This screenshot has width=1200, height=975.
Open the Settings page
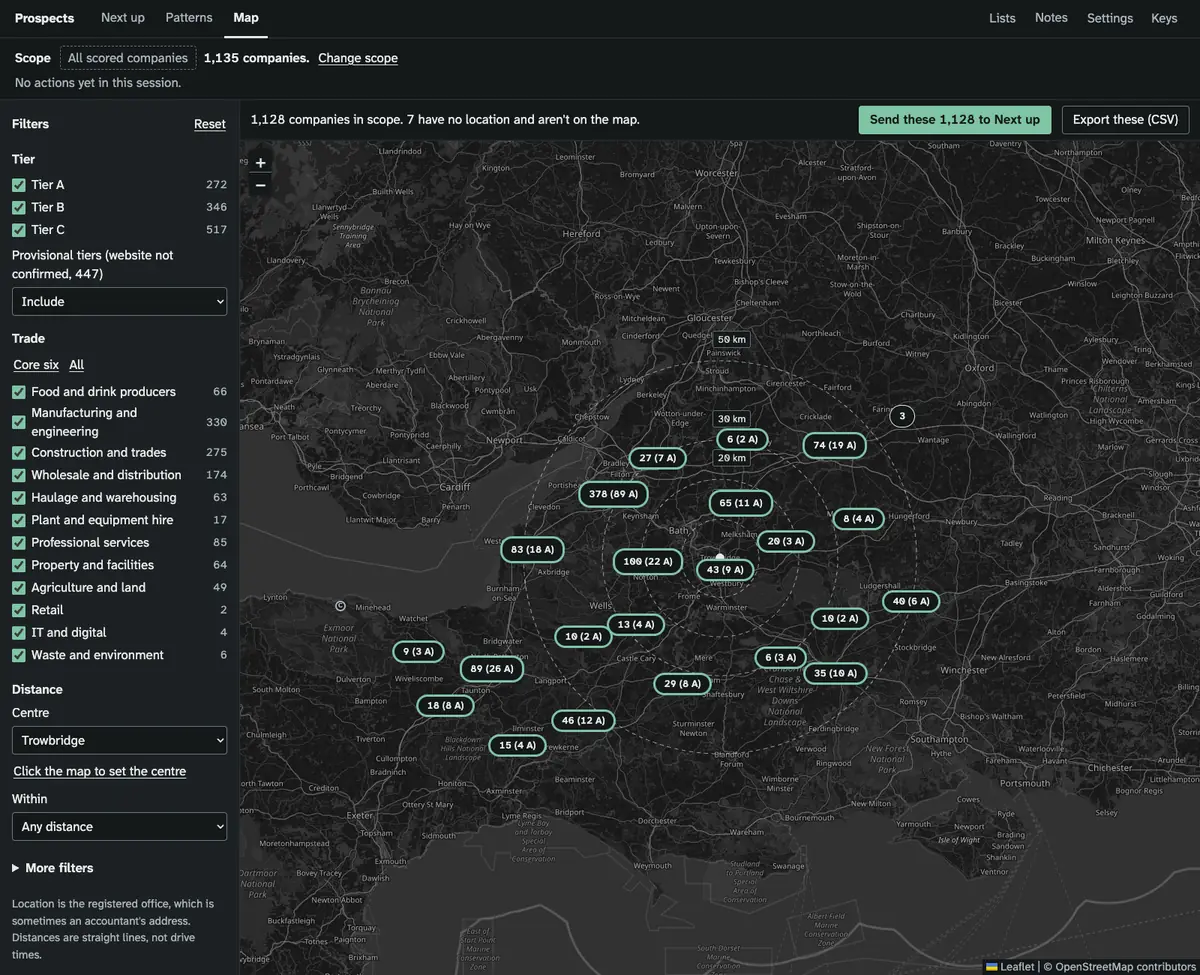(x=1110, y=18)
